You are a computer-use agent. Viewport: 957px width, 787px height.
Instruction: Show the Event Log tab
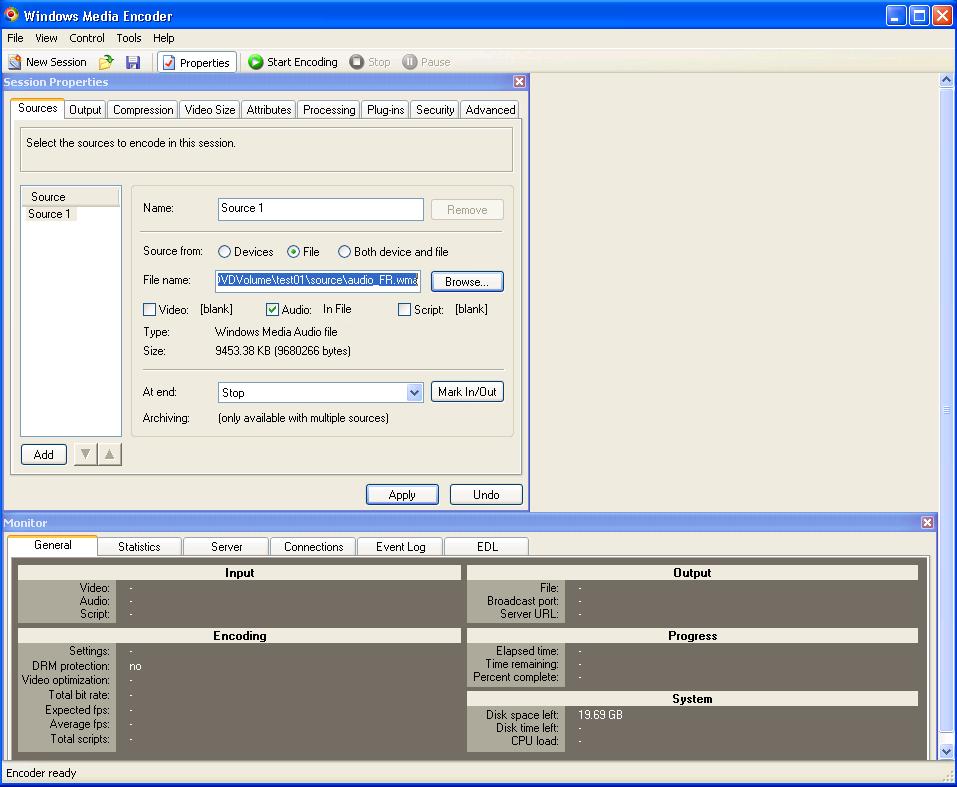[x=400, y=546]
